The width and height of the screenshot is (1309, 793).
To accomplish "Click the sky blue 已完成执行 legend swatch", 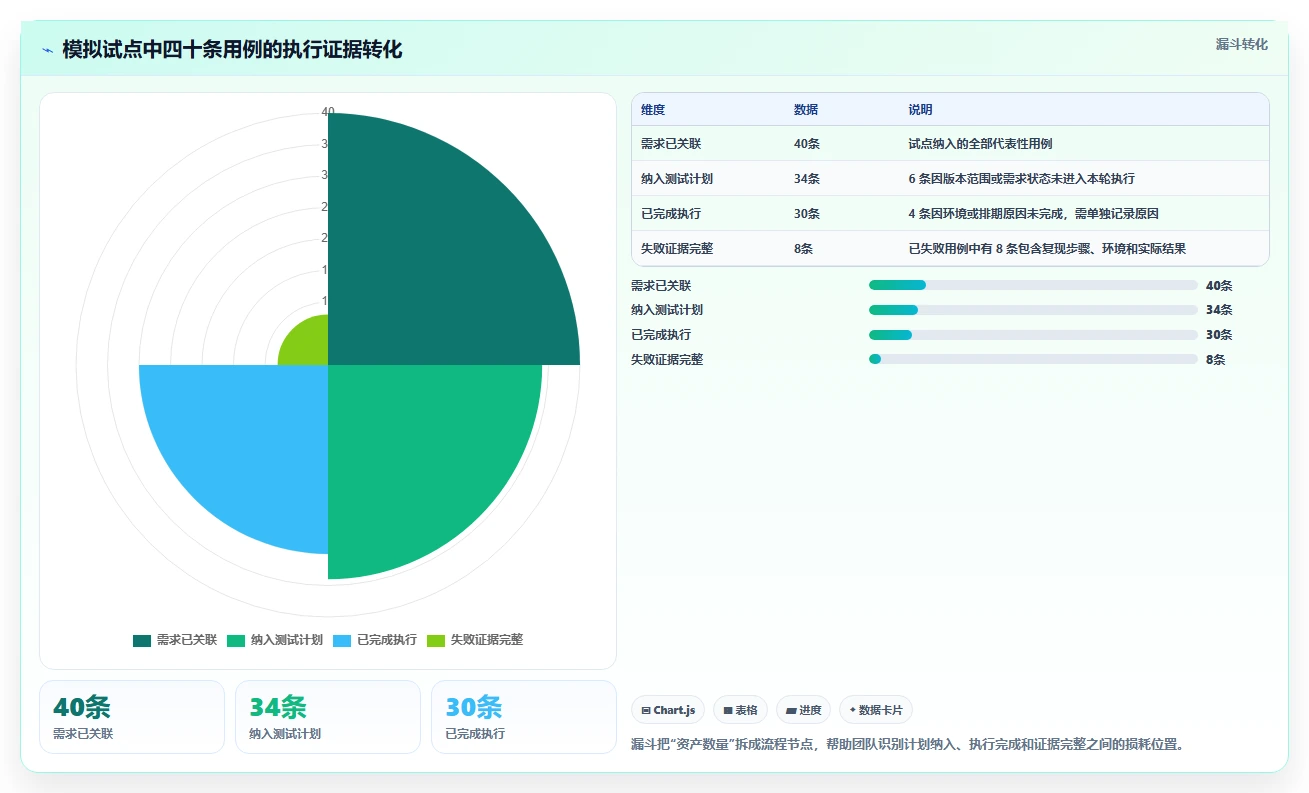I will 342,640.
